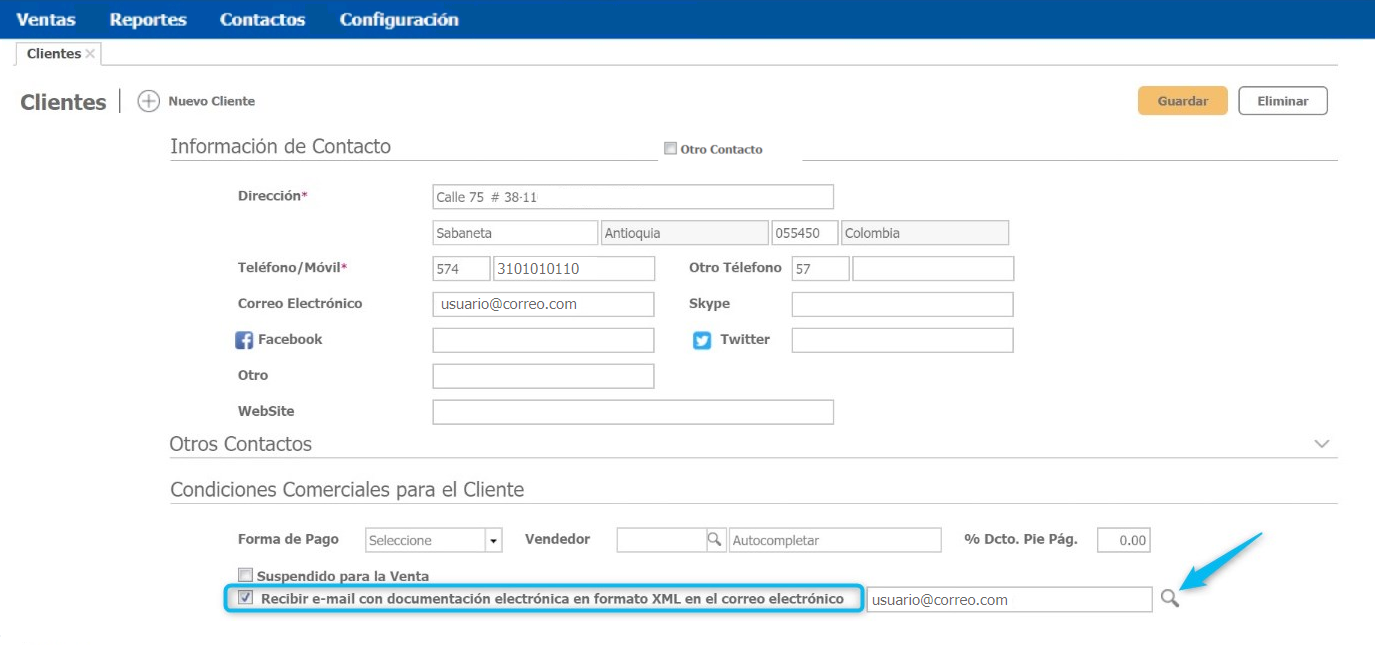1375x645 pixels.
Task: Uncheck Recibir e-mail con documentación electrónica
Action: coord(245,598)
